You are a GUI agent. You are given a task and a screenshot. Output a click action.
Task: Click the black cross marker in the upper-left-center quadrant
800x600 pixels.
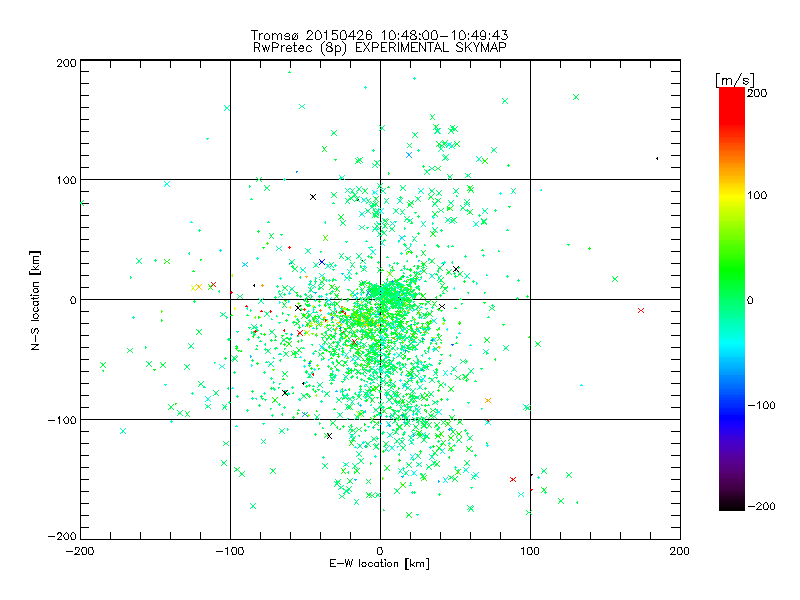[x=313, y=197]
